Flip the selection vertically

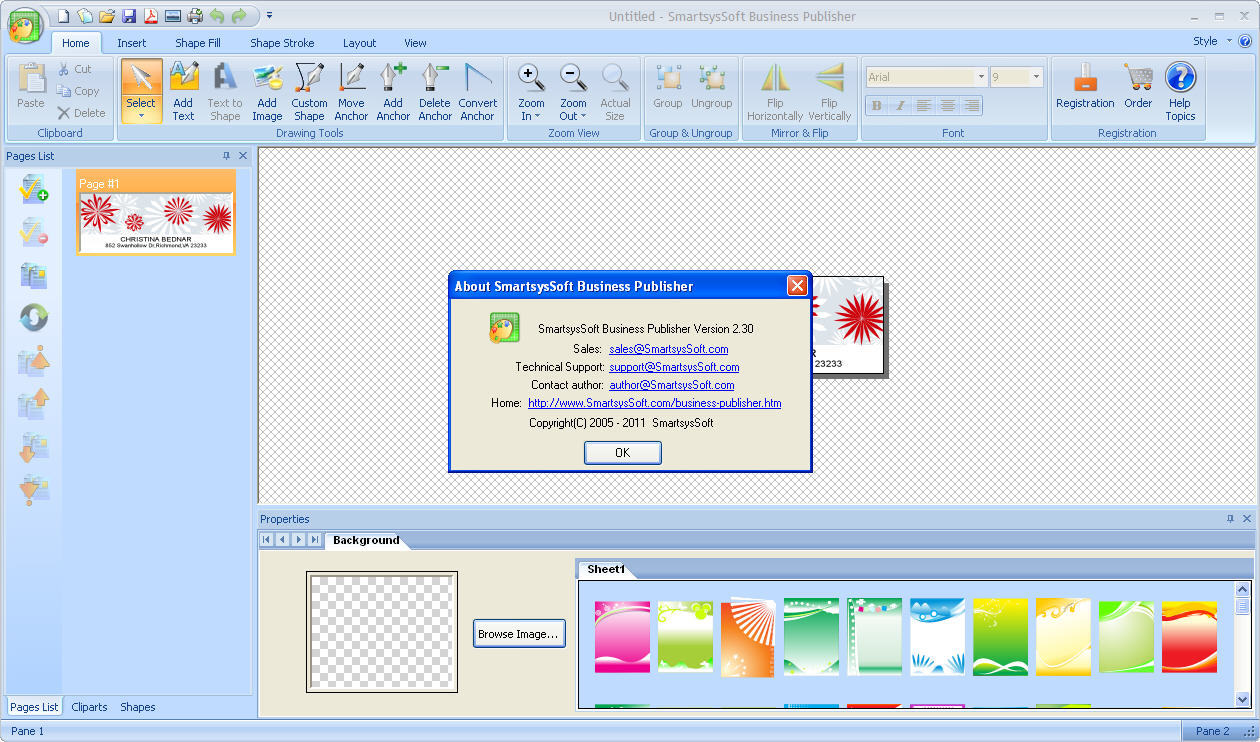829,91
